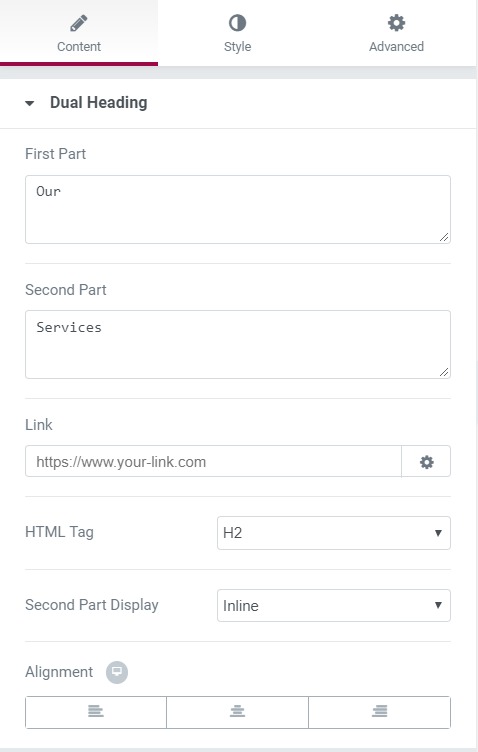Collapse the Dual Heading section arrow

click(x=30, y=103)
